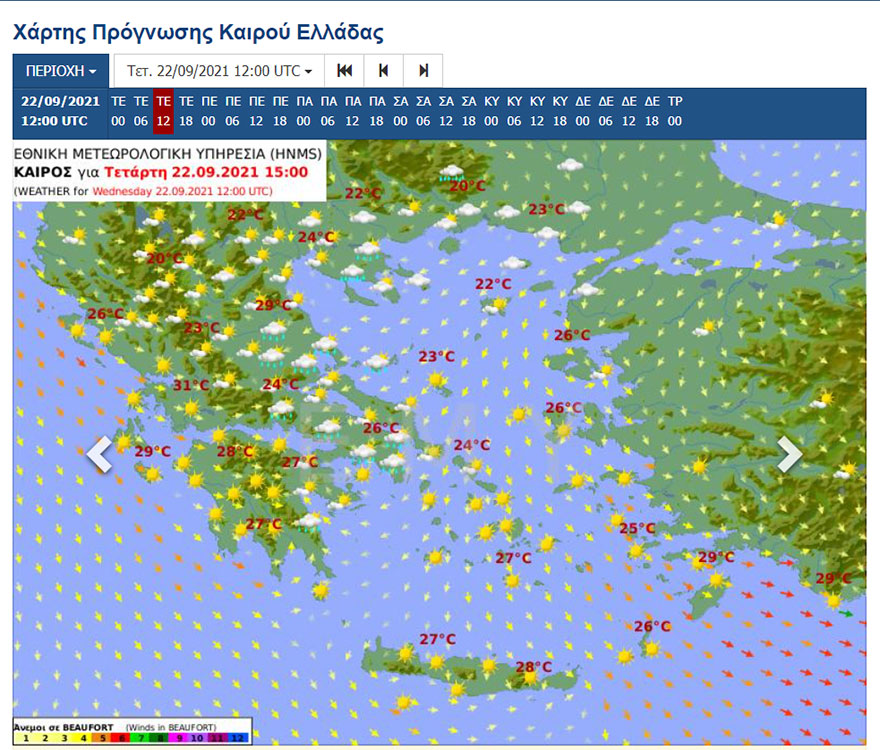The width and height of the screenshot is (880, 750).
Task: Open the ΠΕΡΙΟΧΗ region dropdown
Action: (x=61, y=71)
